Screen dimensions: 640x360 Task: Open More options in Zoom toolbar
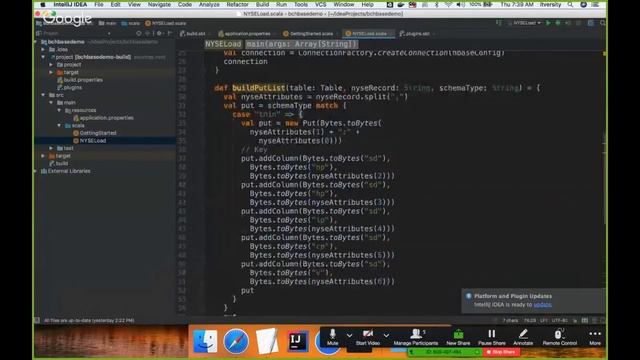click(x=595, y=337)
